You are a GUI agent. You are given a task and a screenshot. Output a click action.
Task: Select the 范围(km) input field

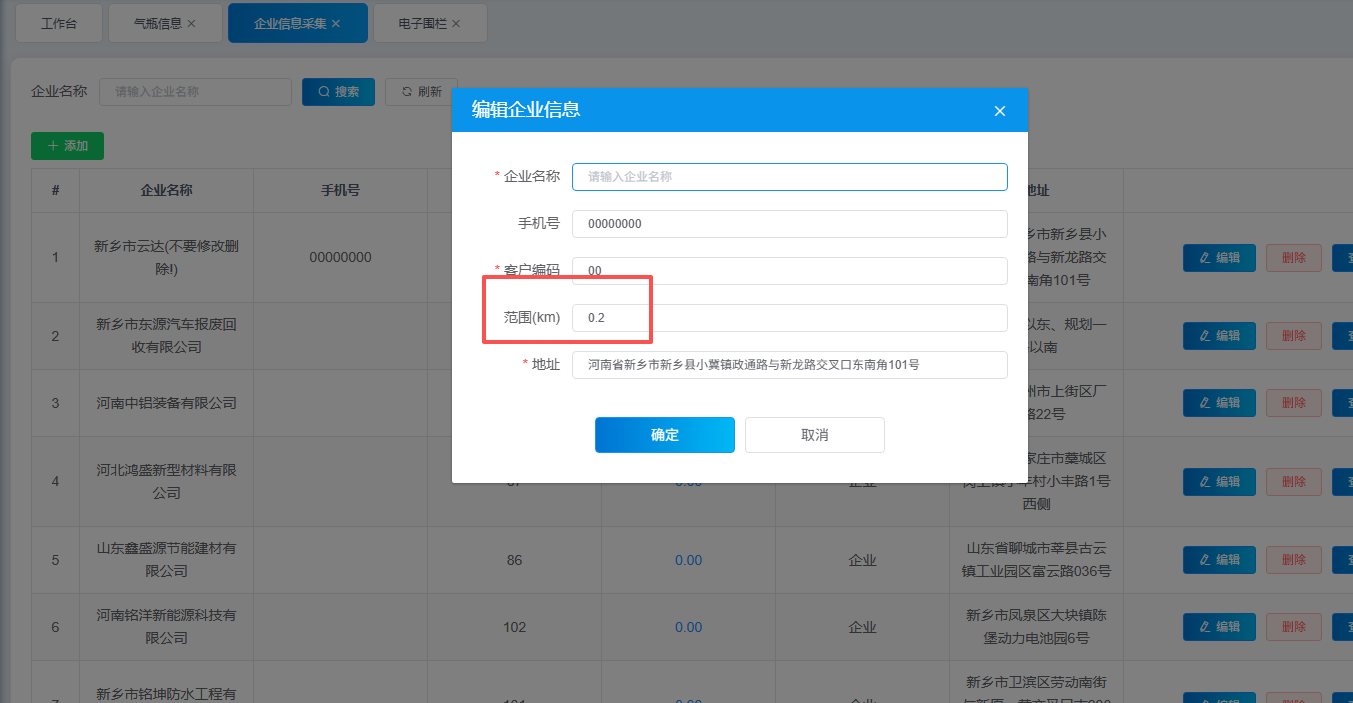(x=789, y=318)
